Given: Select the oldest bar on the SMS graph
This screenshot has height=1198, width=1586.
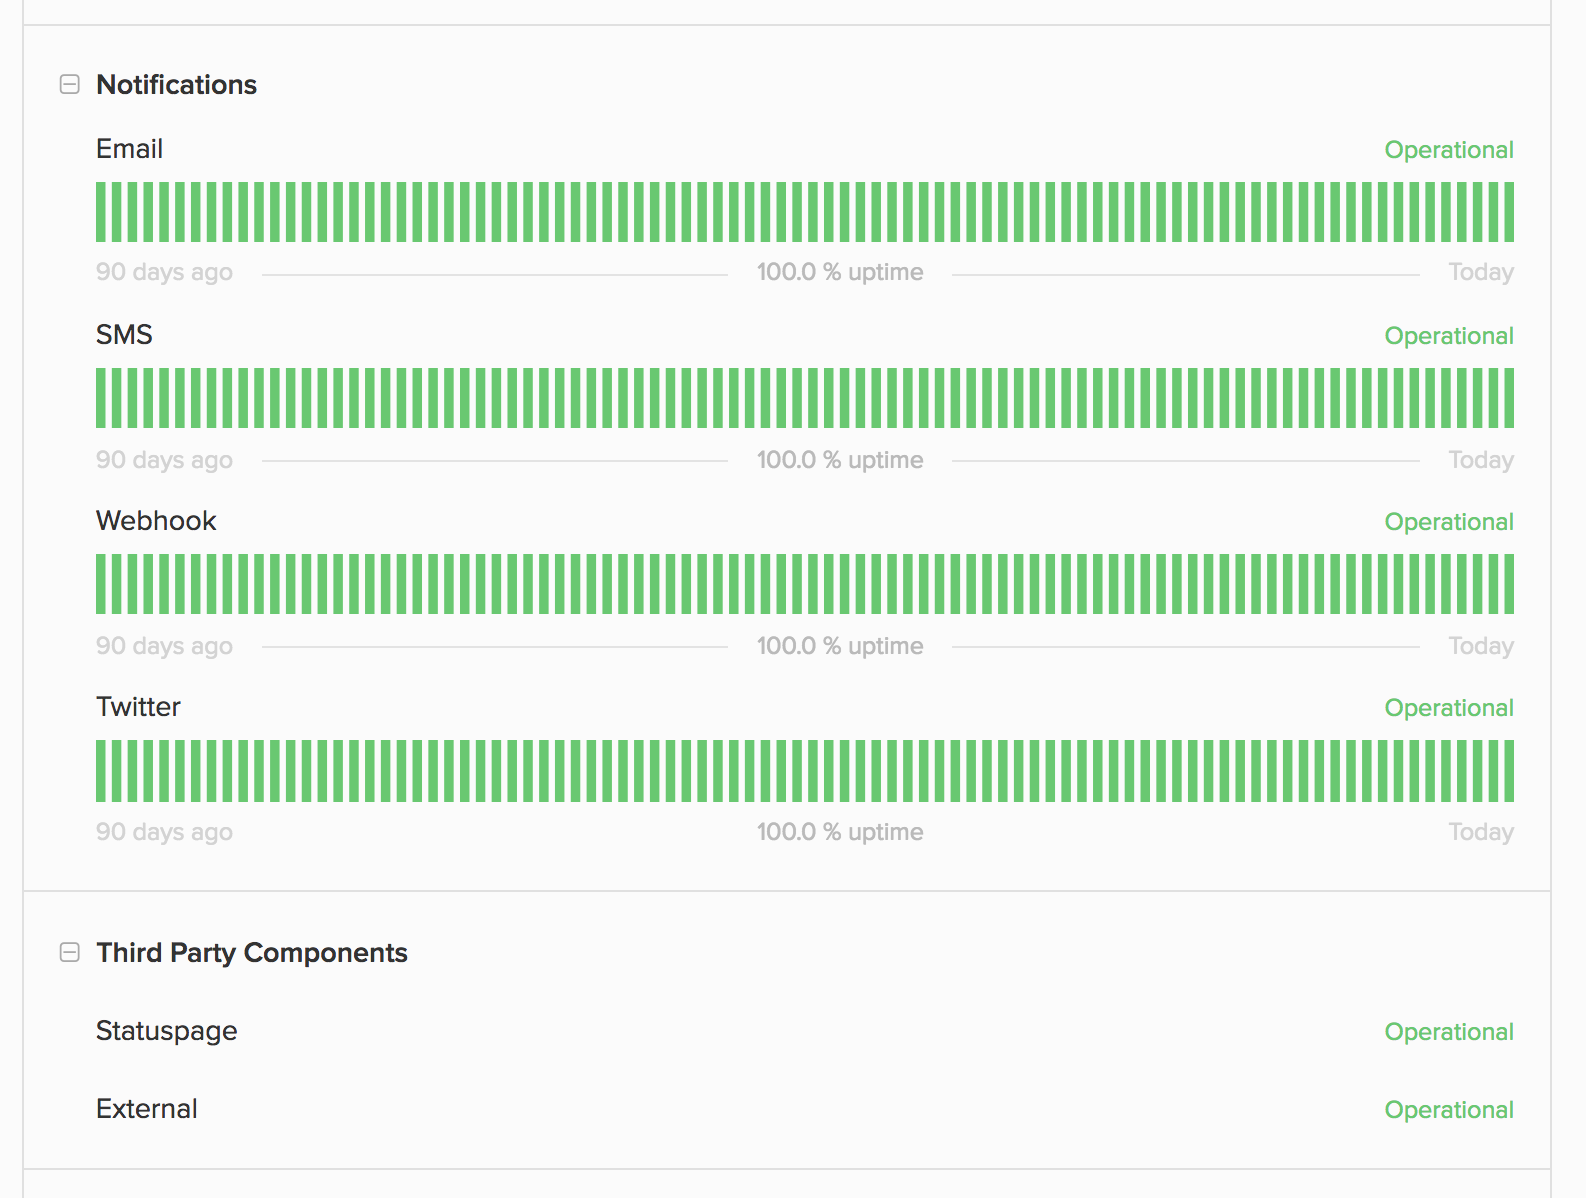Looking at the screenshot, I should point(100,398).
